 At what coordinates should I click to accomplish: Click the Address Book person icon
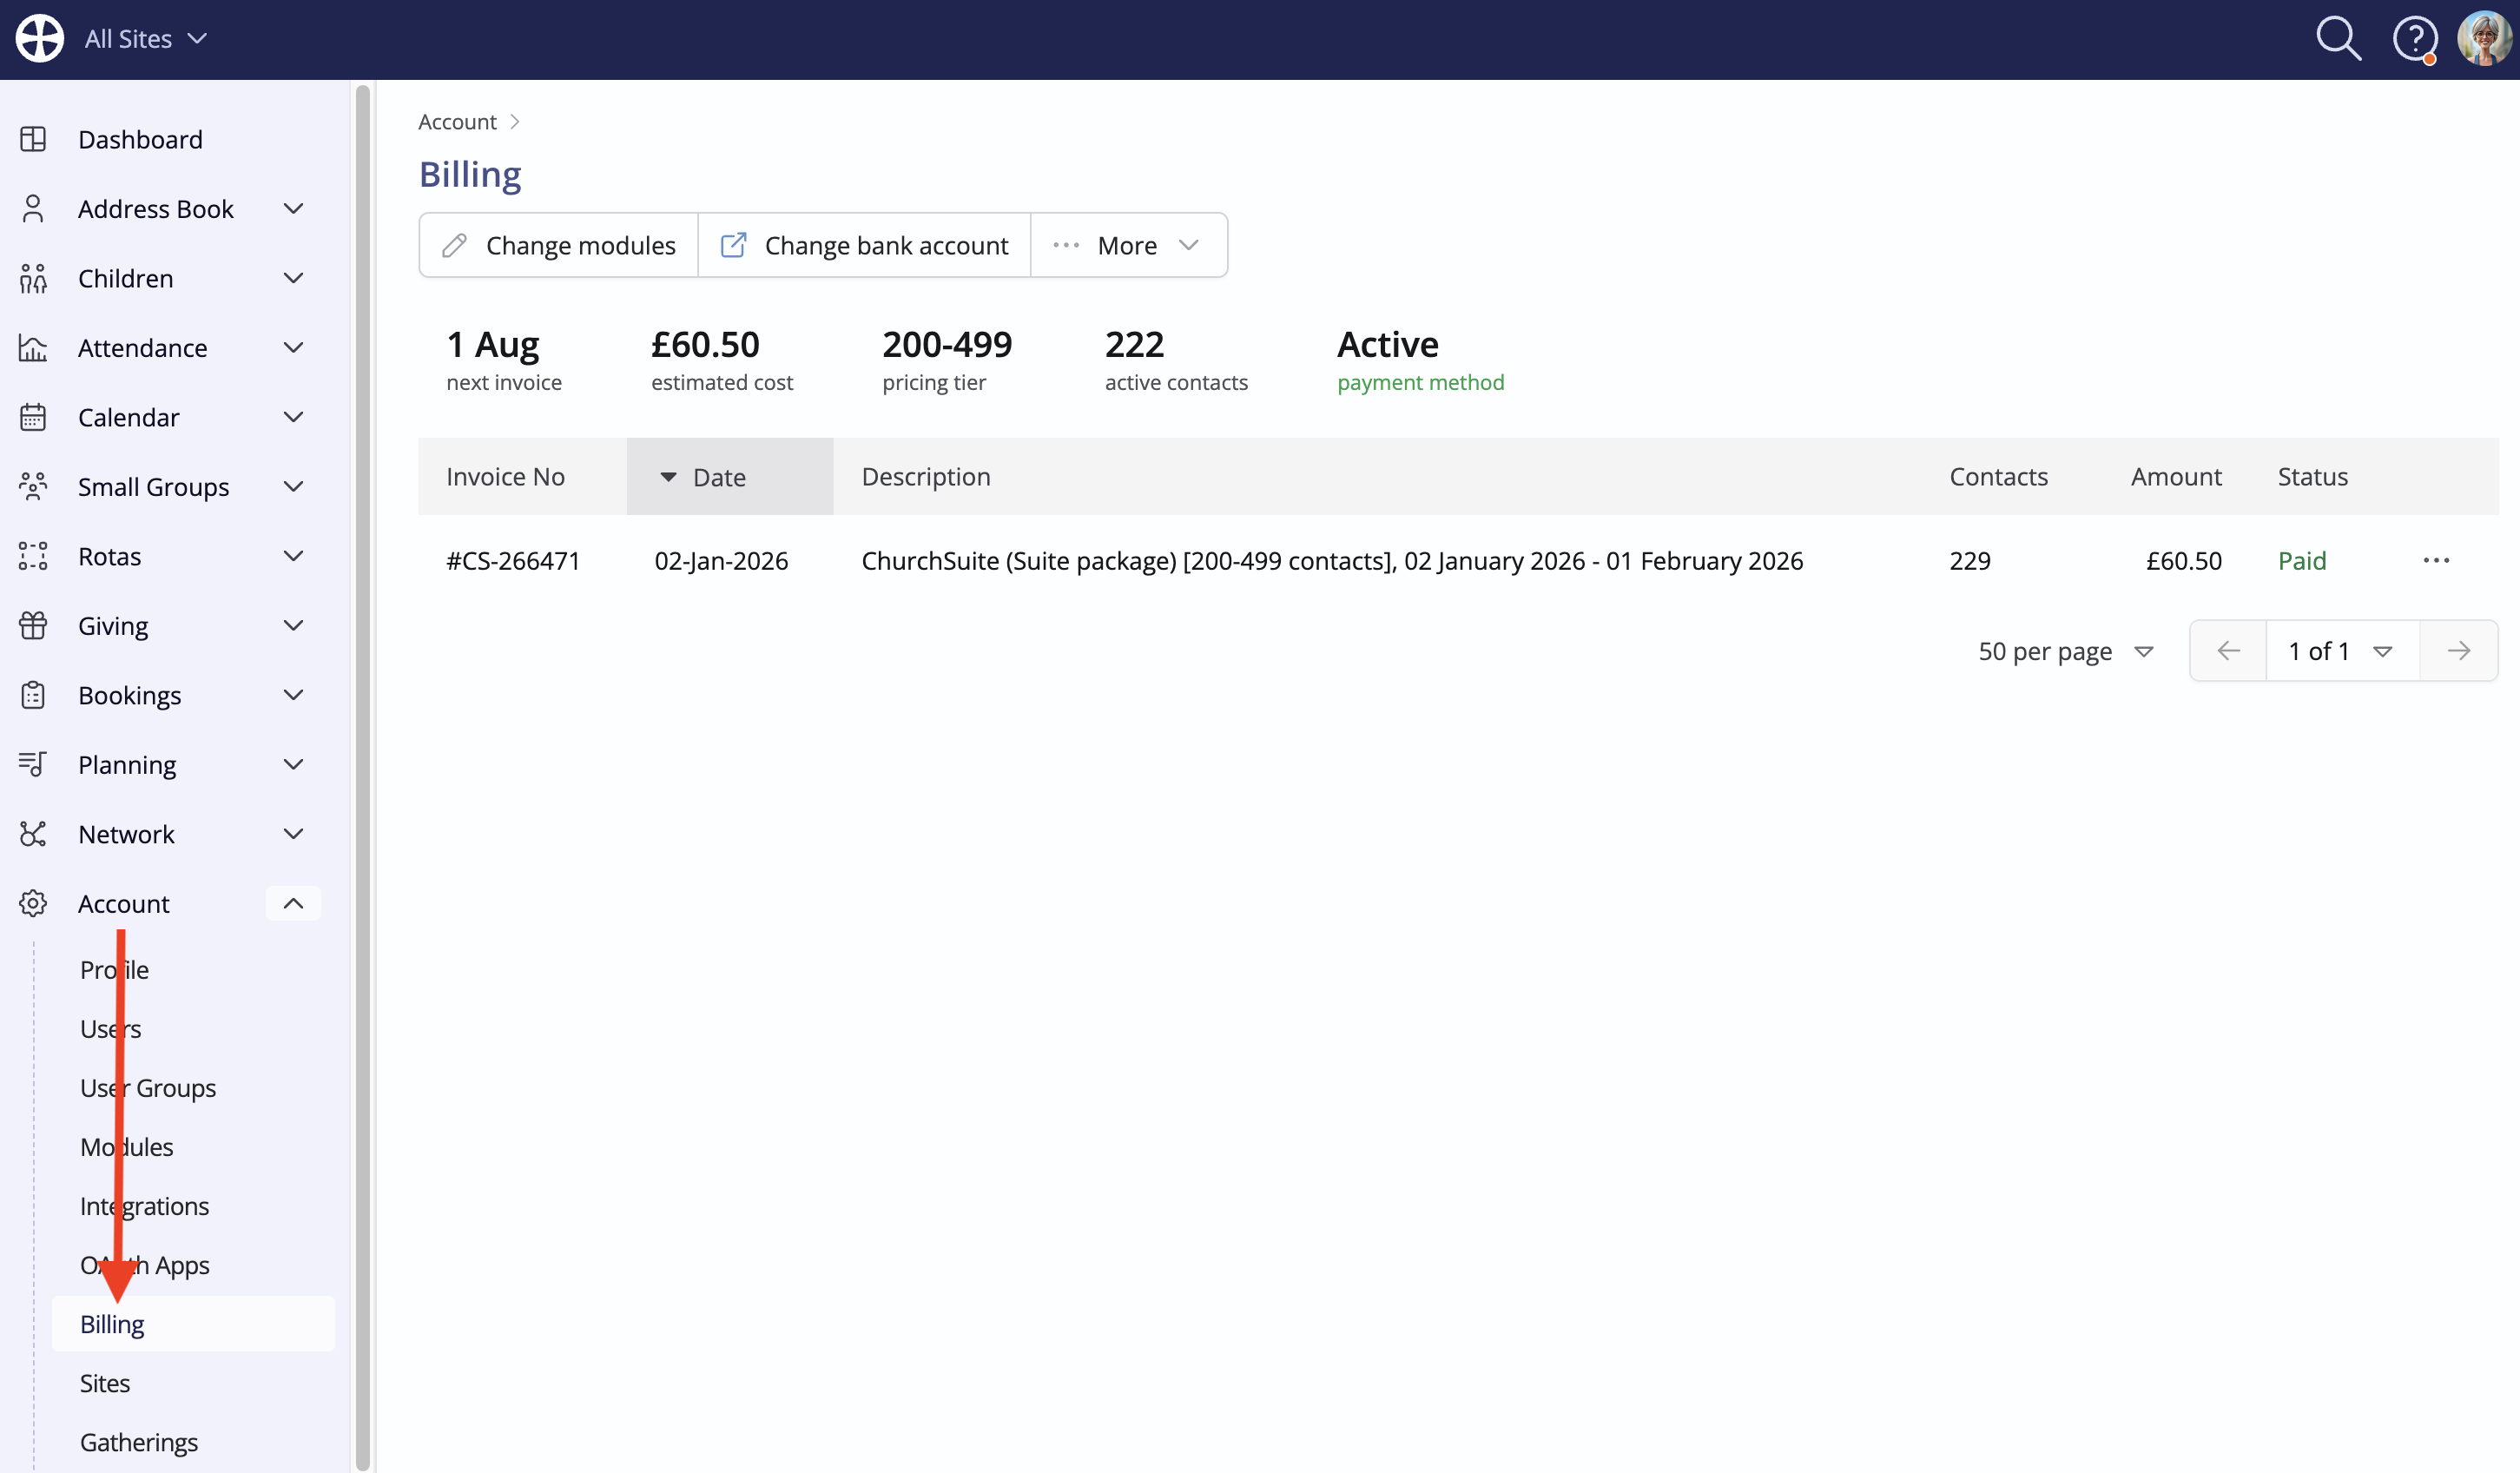(33, 209)
